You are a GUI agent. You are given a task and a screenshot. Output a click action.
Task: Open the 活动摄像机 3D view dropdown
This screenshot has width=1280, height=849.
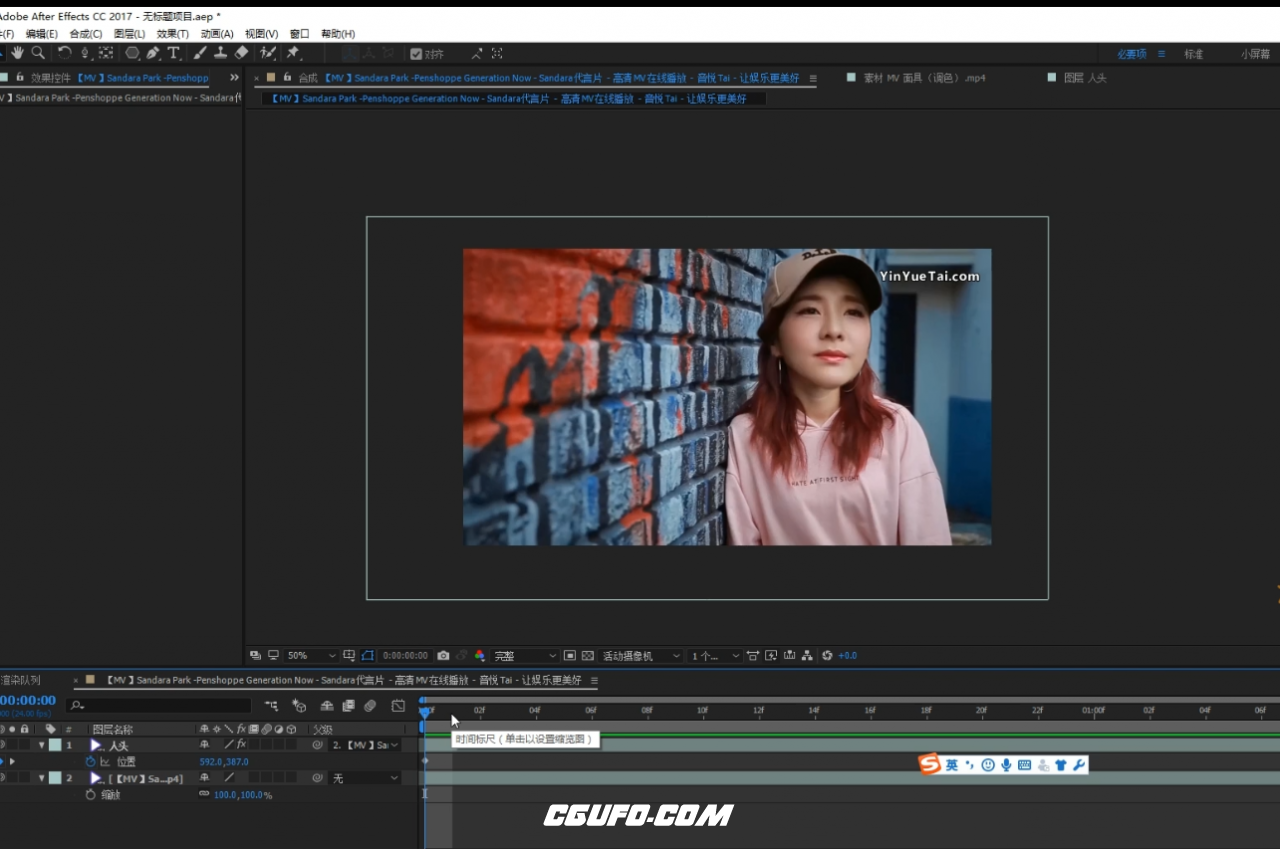tap(641, 656)
